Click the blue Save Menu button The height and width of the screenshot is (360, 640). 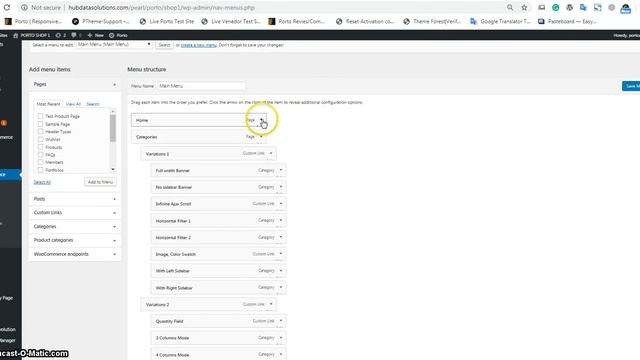[x=631, y=86]
